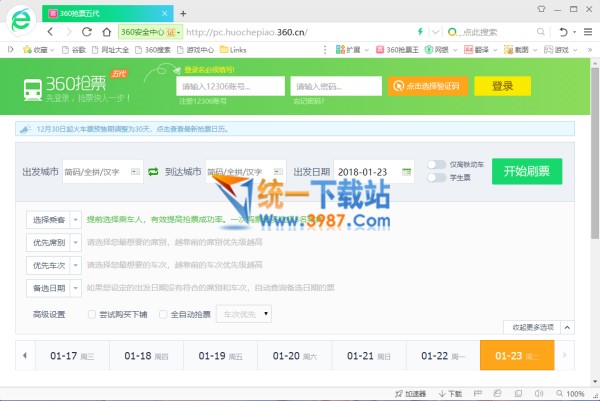Image resolution: width=600 pixels, height=401 pixels.
Task: Toggle the 学生票 student ticket switch
Action: click(x=436, y=178)
